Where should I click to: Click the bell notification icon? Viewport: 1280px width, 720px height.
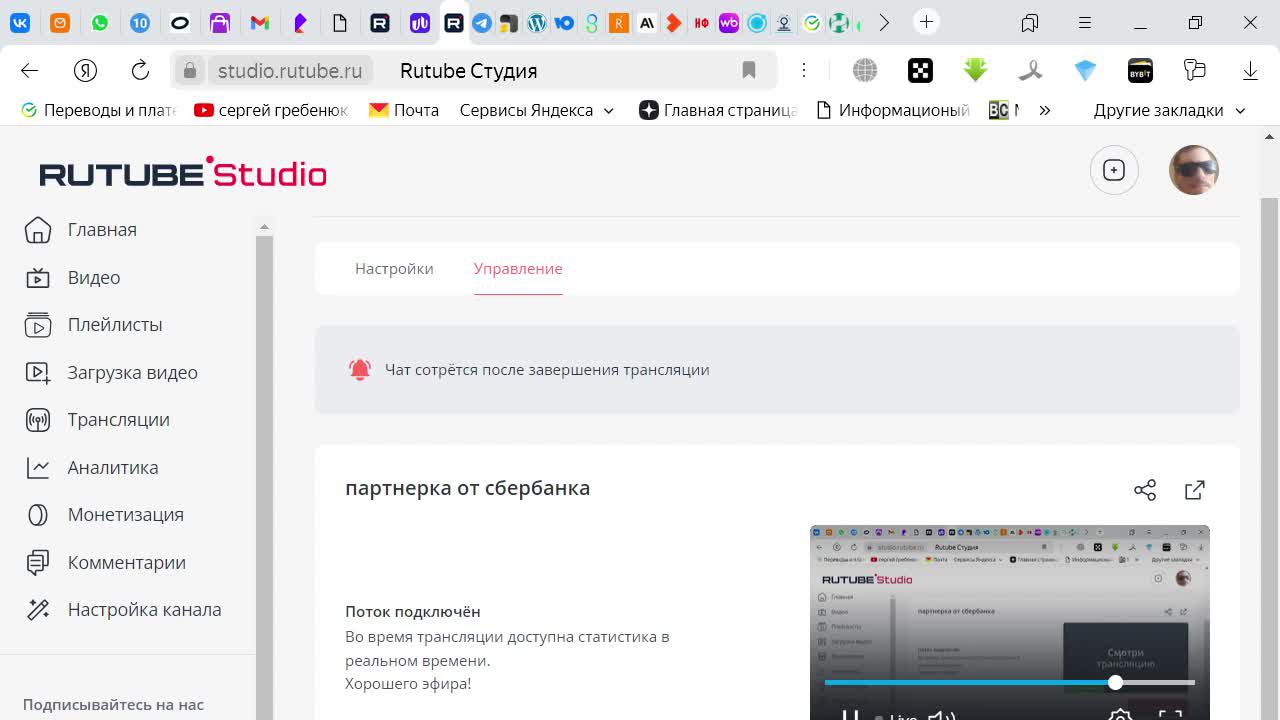[x=360, y=370]
